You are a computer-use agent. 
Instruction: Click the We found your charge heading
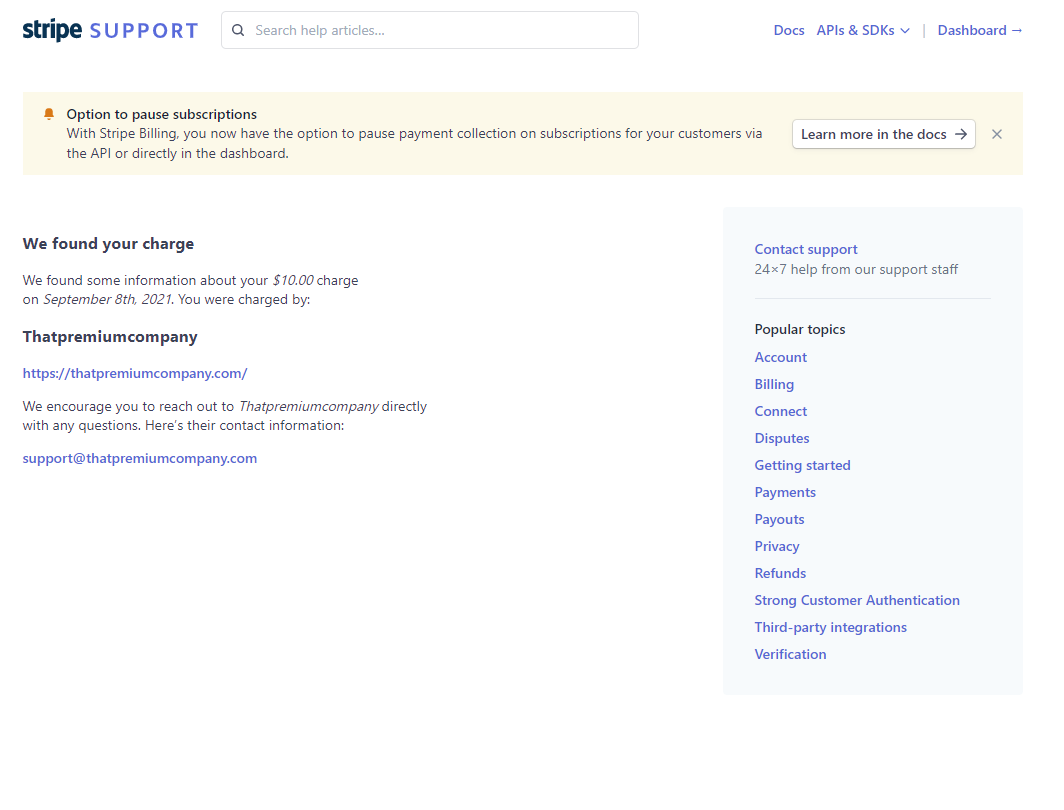[x=108, y=244]
